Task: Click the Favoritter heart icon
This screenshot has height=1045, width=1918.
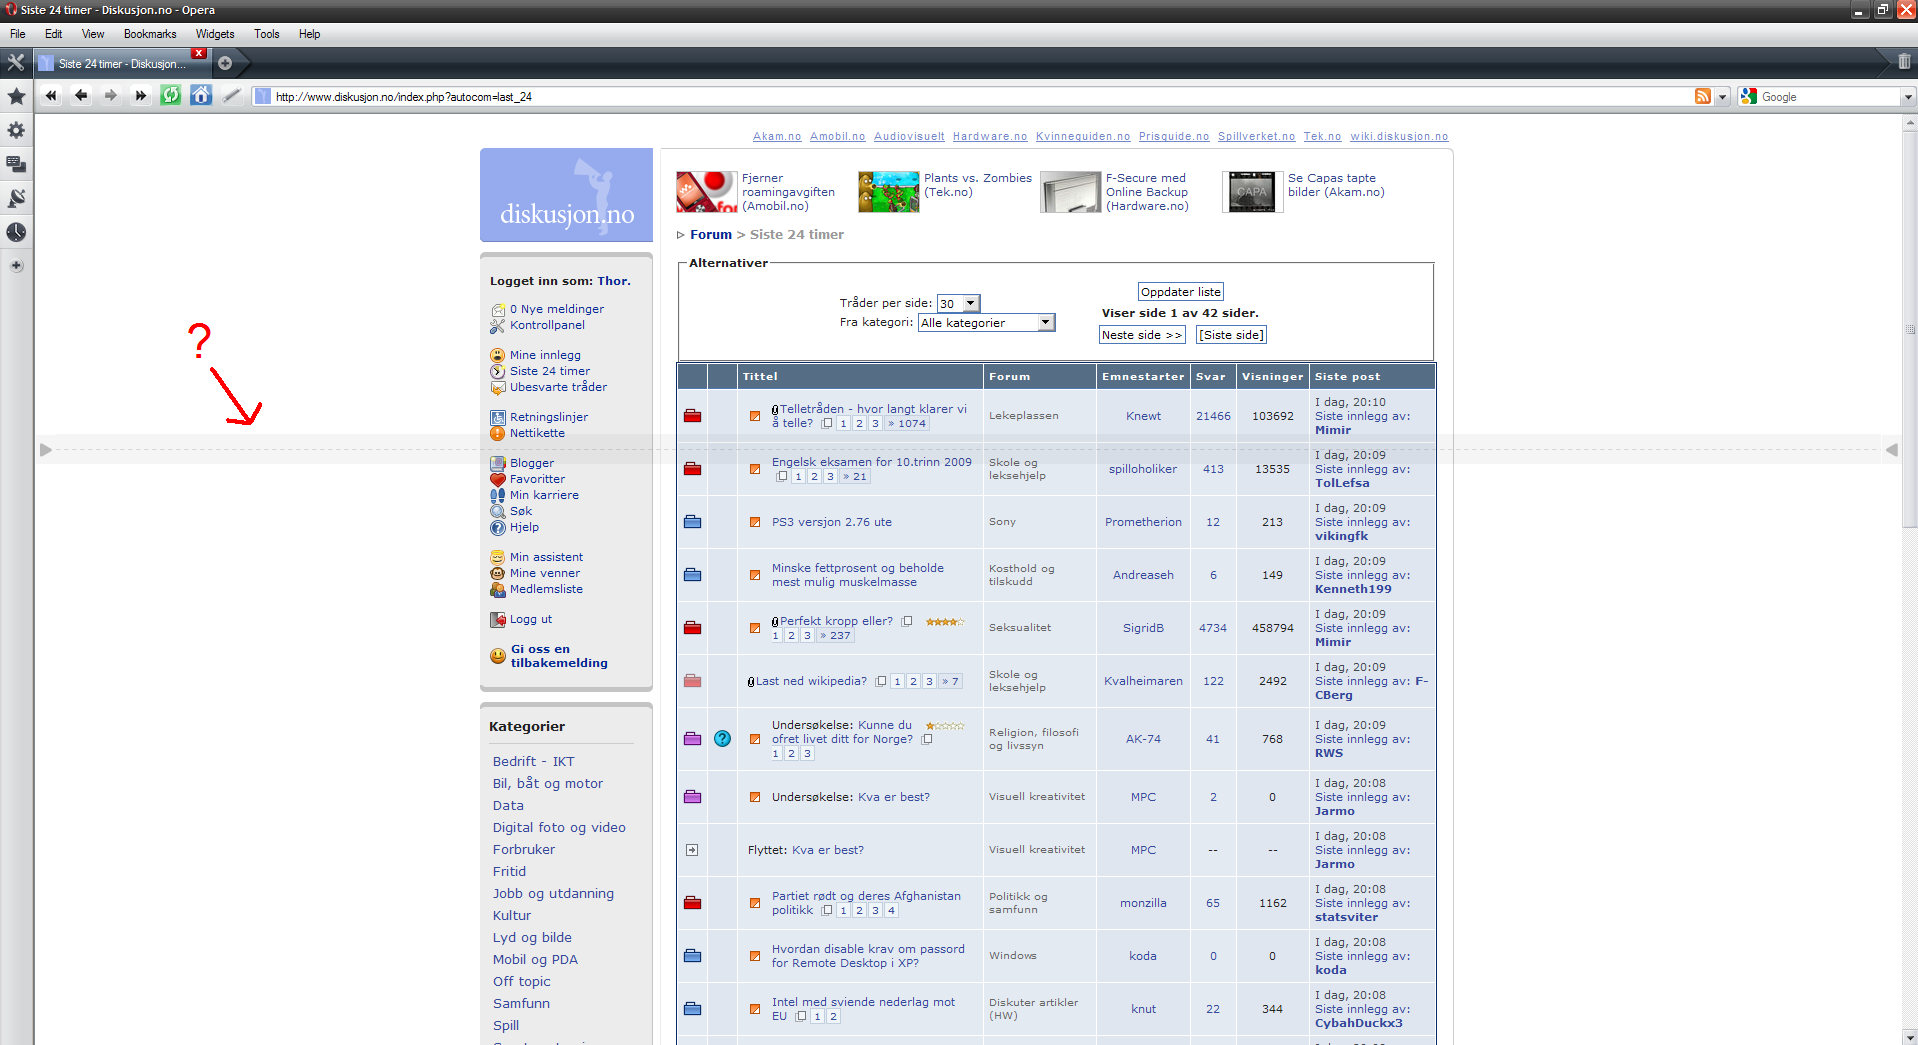Action: tap(497, 479)
